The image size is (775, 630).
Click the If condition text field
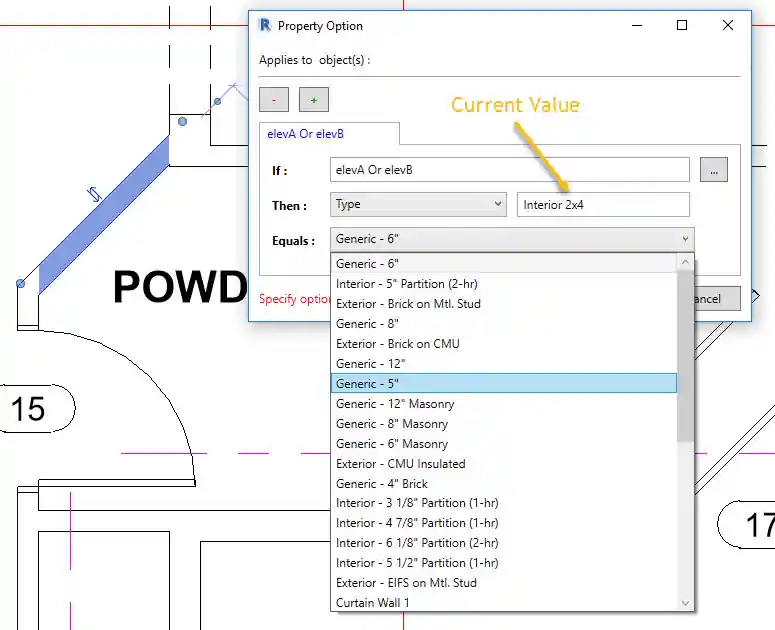click(509, 170)
